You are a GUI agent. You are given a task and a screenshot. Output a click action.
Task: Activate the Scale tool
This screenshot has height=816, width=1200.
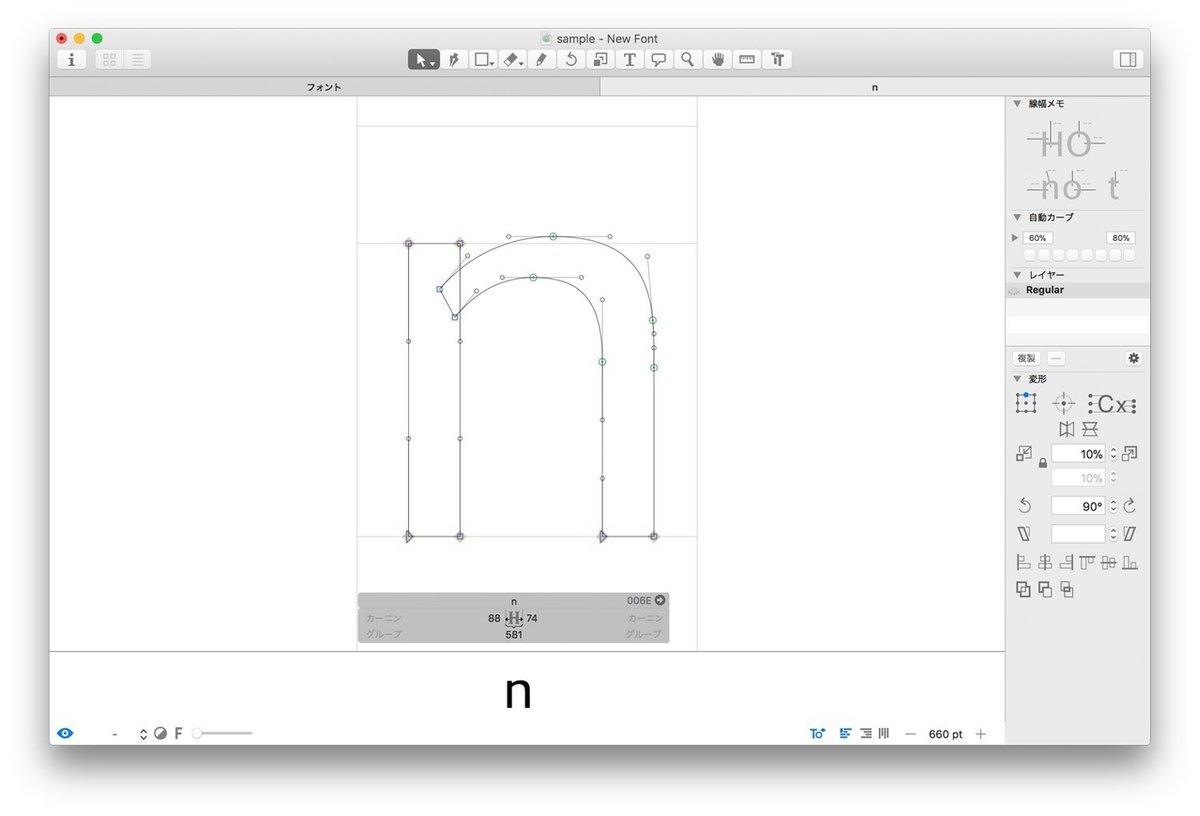pos(600,60)
